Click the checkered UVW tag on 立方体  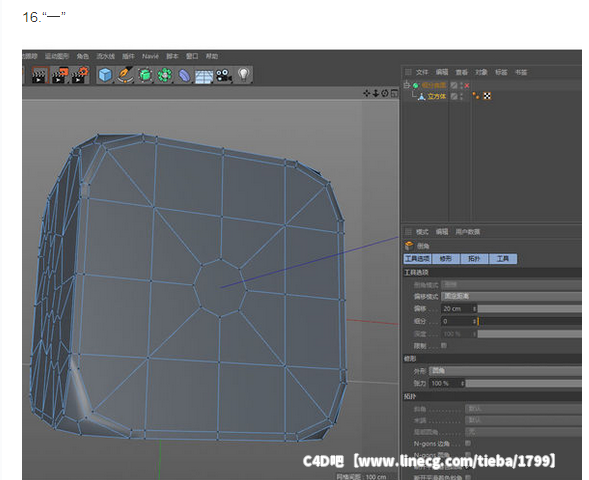487,96
